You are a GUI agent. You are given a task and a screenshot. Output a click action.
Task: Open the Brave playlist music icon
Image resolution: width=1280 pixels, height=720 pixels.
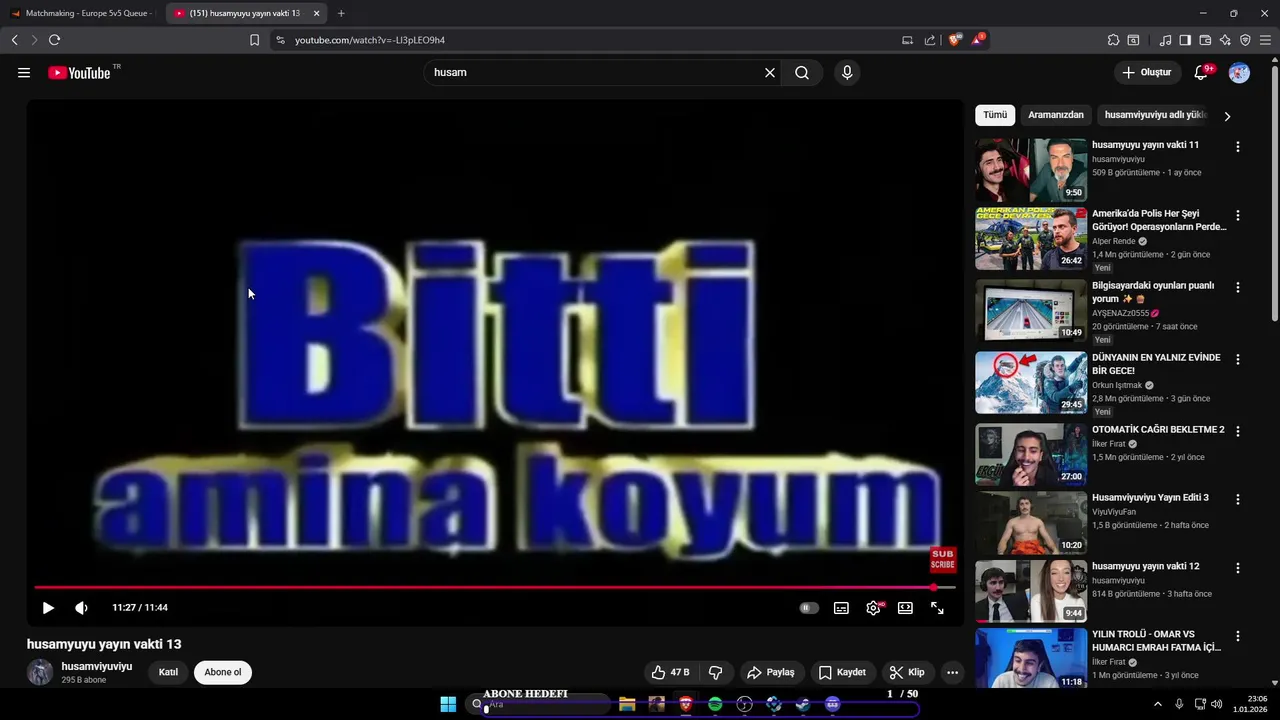click(1165, 40)
